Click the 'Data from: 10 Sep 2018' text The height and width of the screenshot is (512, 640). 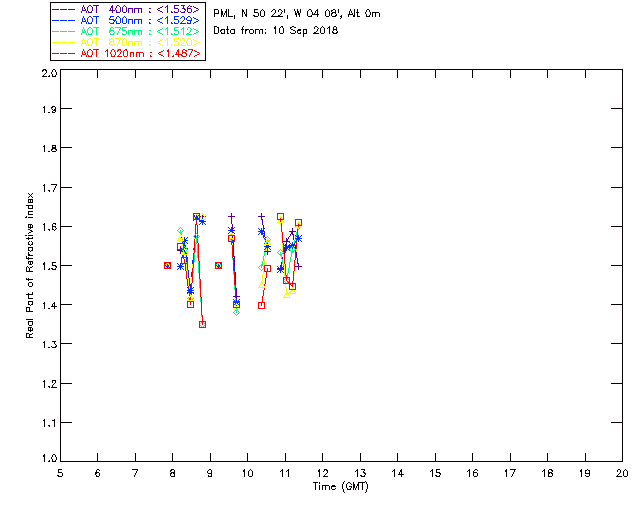[276, 31]
